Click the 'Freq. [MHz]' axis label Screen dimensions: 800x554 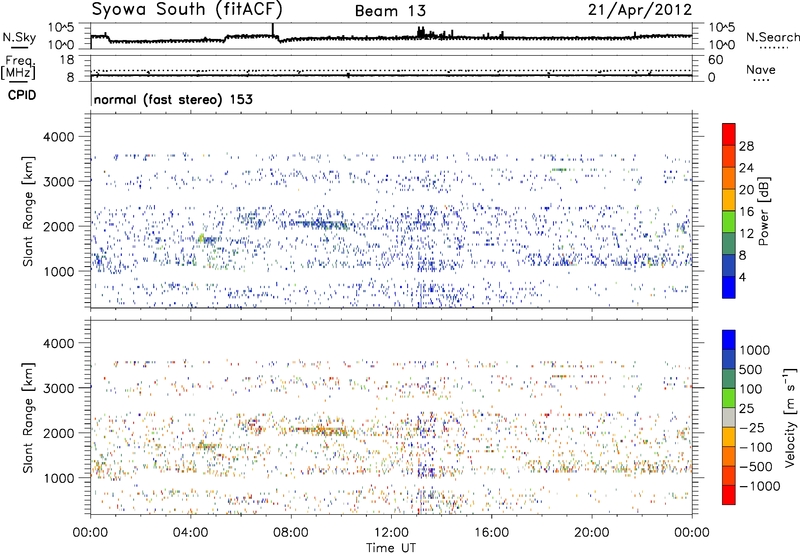[x=18, y=67]
